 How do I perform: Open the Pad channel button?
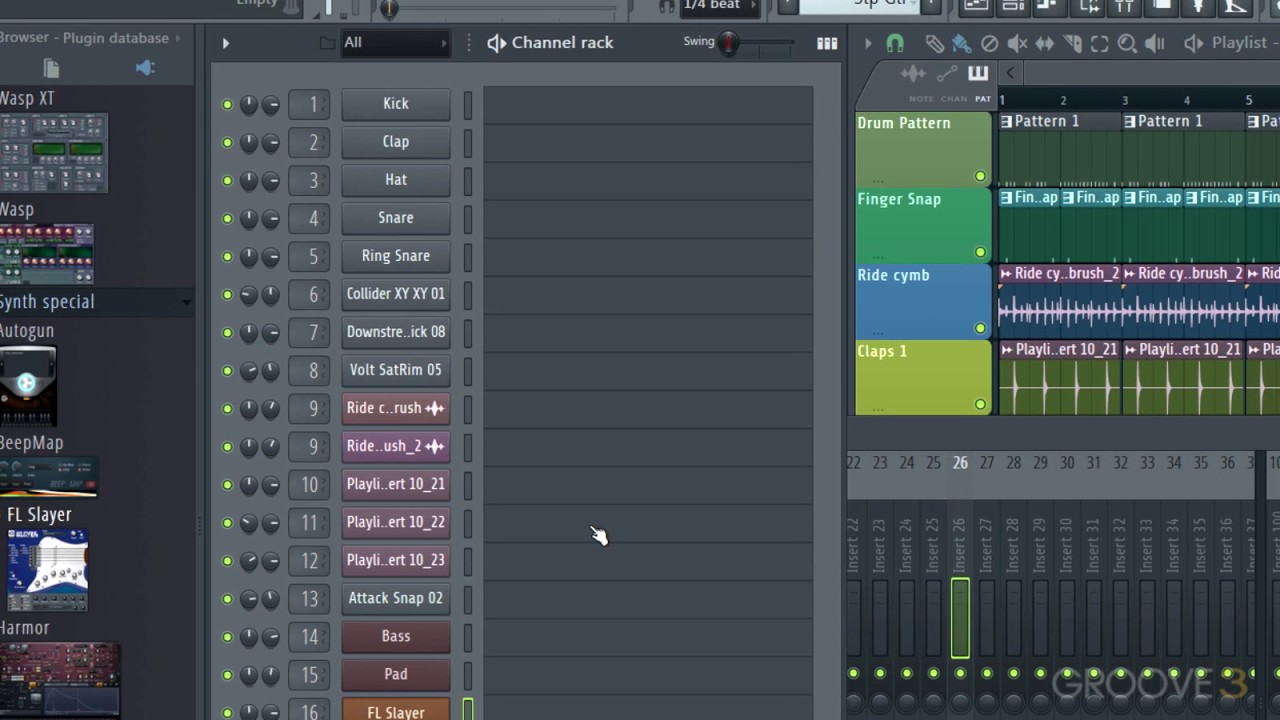396,674
